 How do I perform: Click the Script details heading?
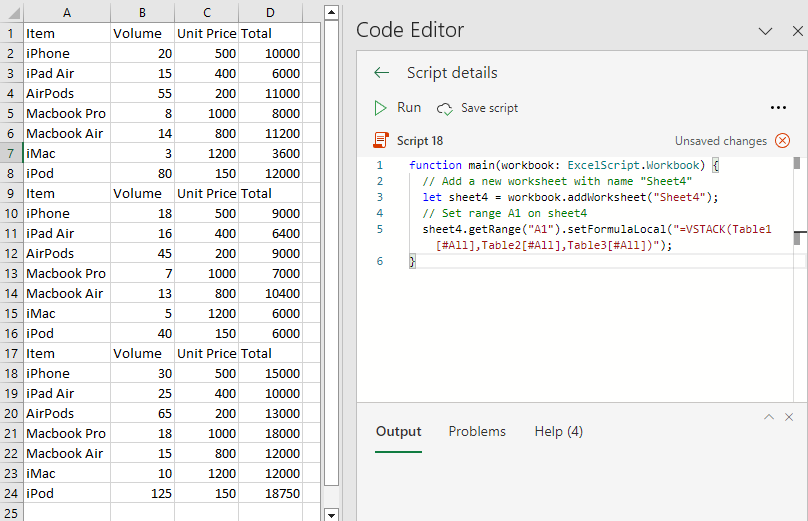[x=452, y=73]
